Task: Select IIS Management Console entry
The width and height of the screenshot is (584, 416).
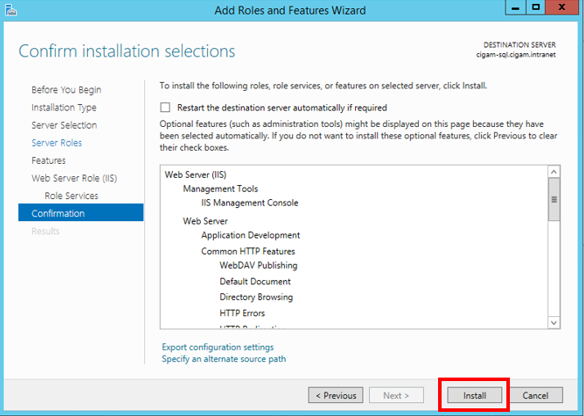Action: [250, 203]
